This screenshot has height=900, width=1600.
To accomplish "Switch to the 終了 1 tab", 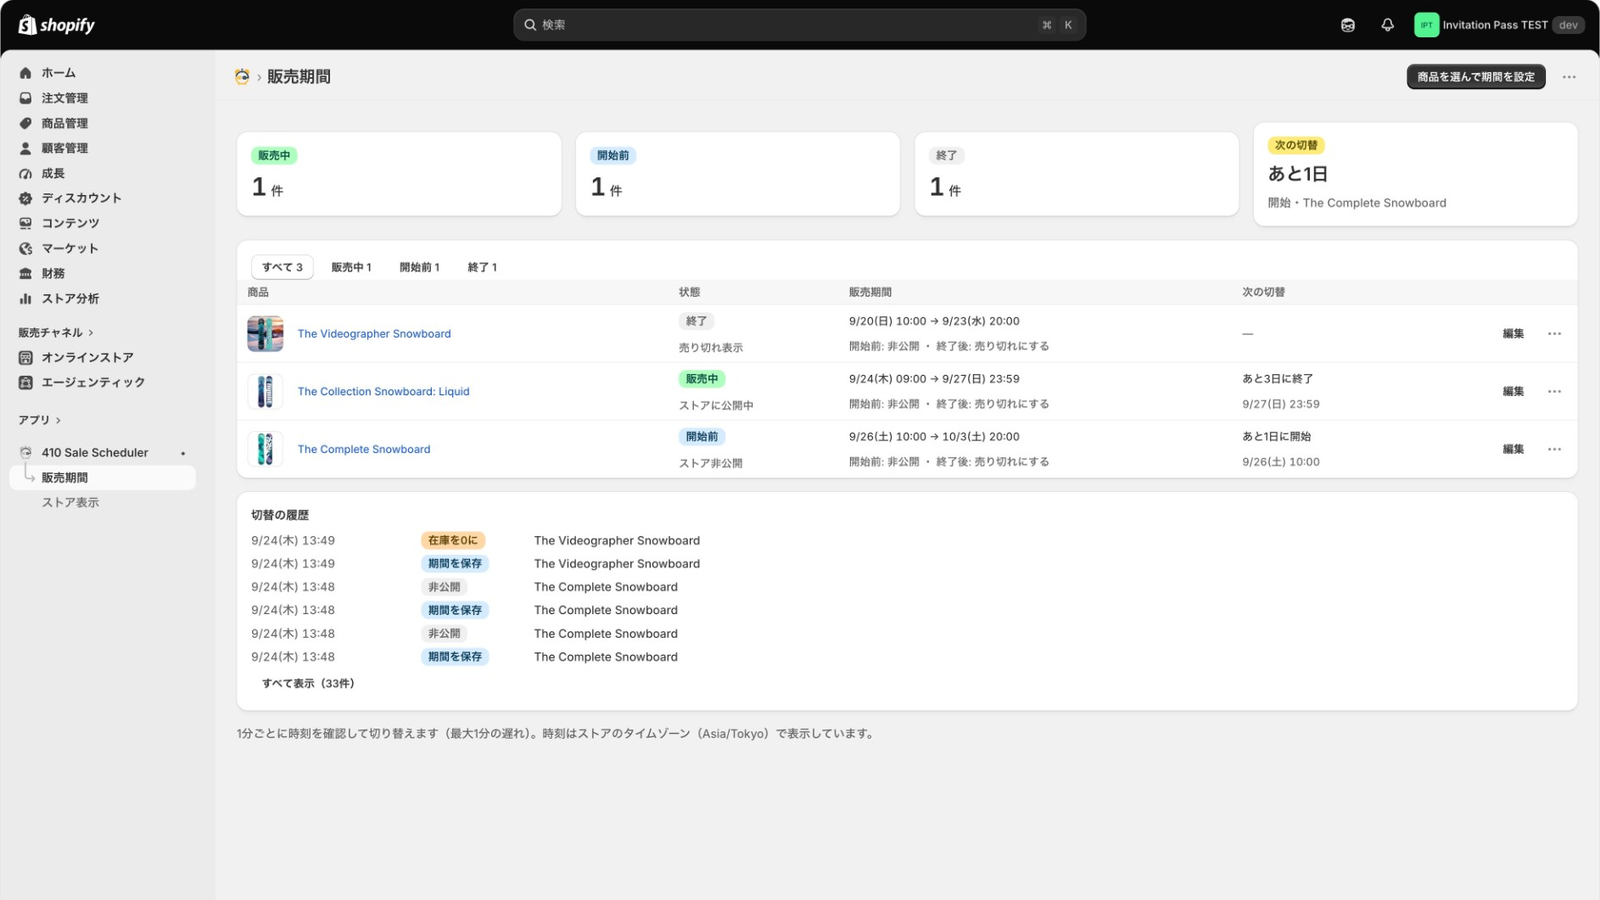I will (482, 267).
